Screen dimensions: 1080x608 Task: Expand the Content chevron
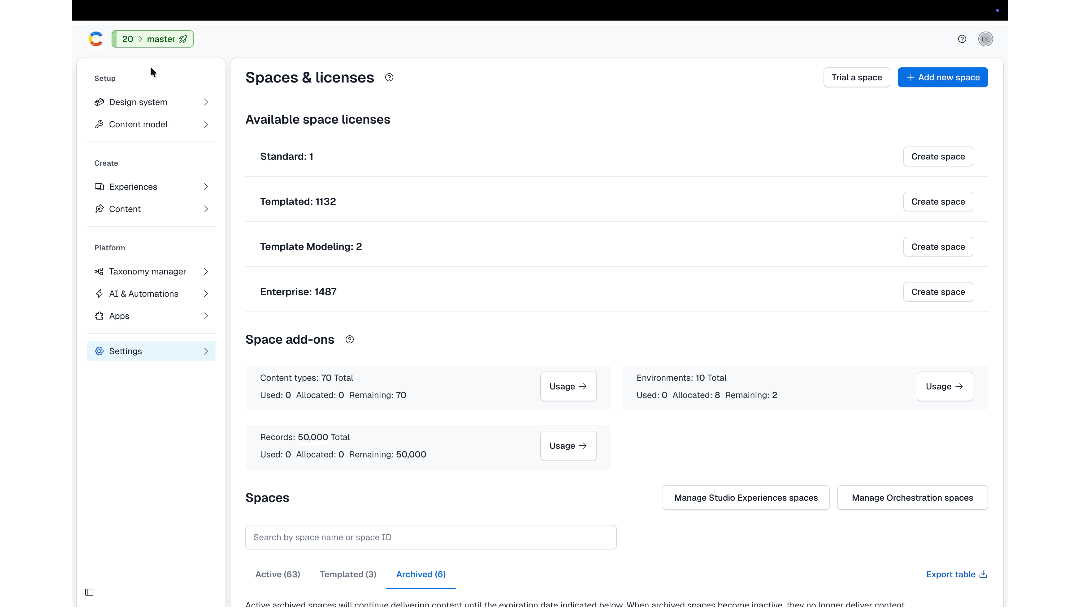(206, 209)
